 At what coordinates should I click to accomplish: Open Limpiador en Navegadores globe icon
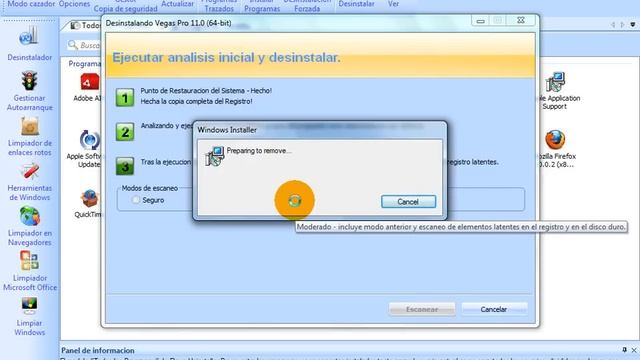coord(29,216)
